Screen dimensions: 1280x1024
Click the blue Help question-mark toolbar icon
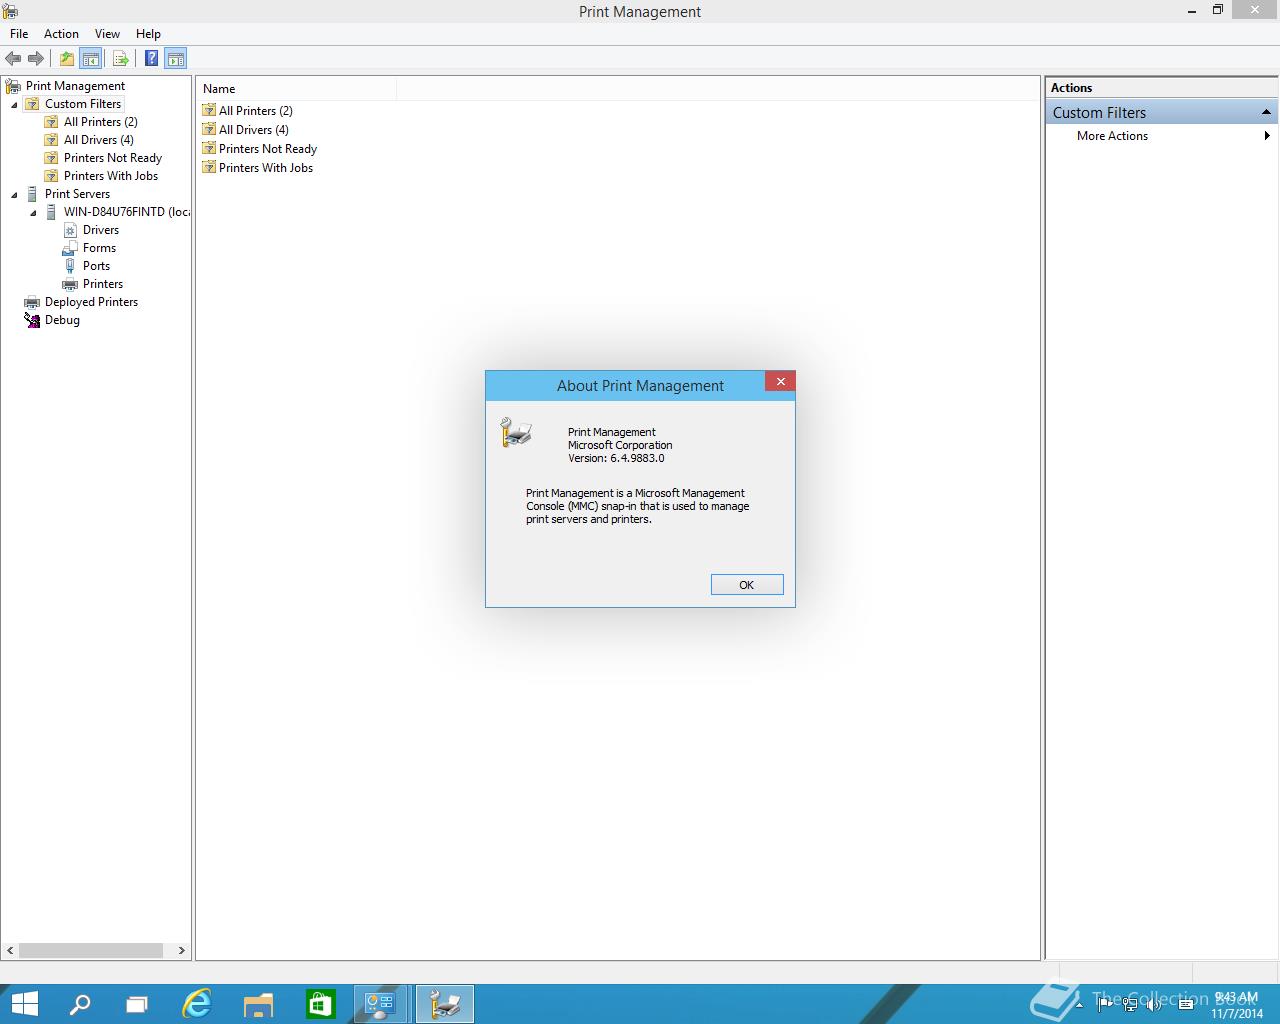(151, 58)
